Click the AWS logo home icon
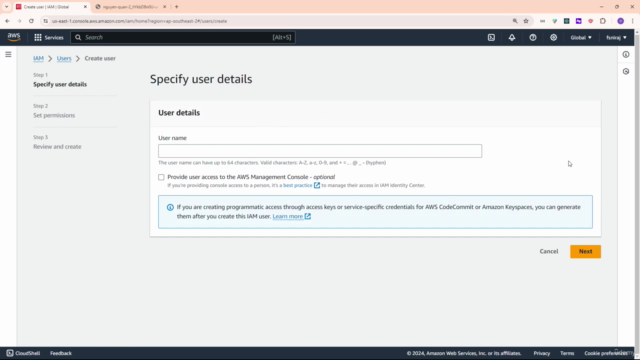Viewport: 640px width, 360px height. pos(13,37)
